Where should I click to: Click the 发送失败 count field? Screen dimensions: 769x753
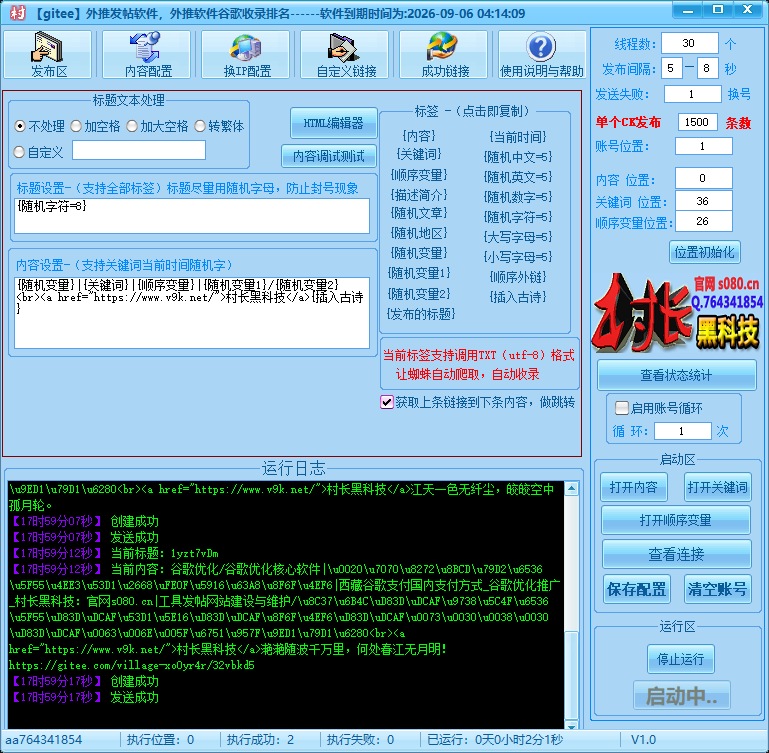692,94
